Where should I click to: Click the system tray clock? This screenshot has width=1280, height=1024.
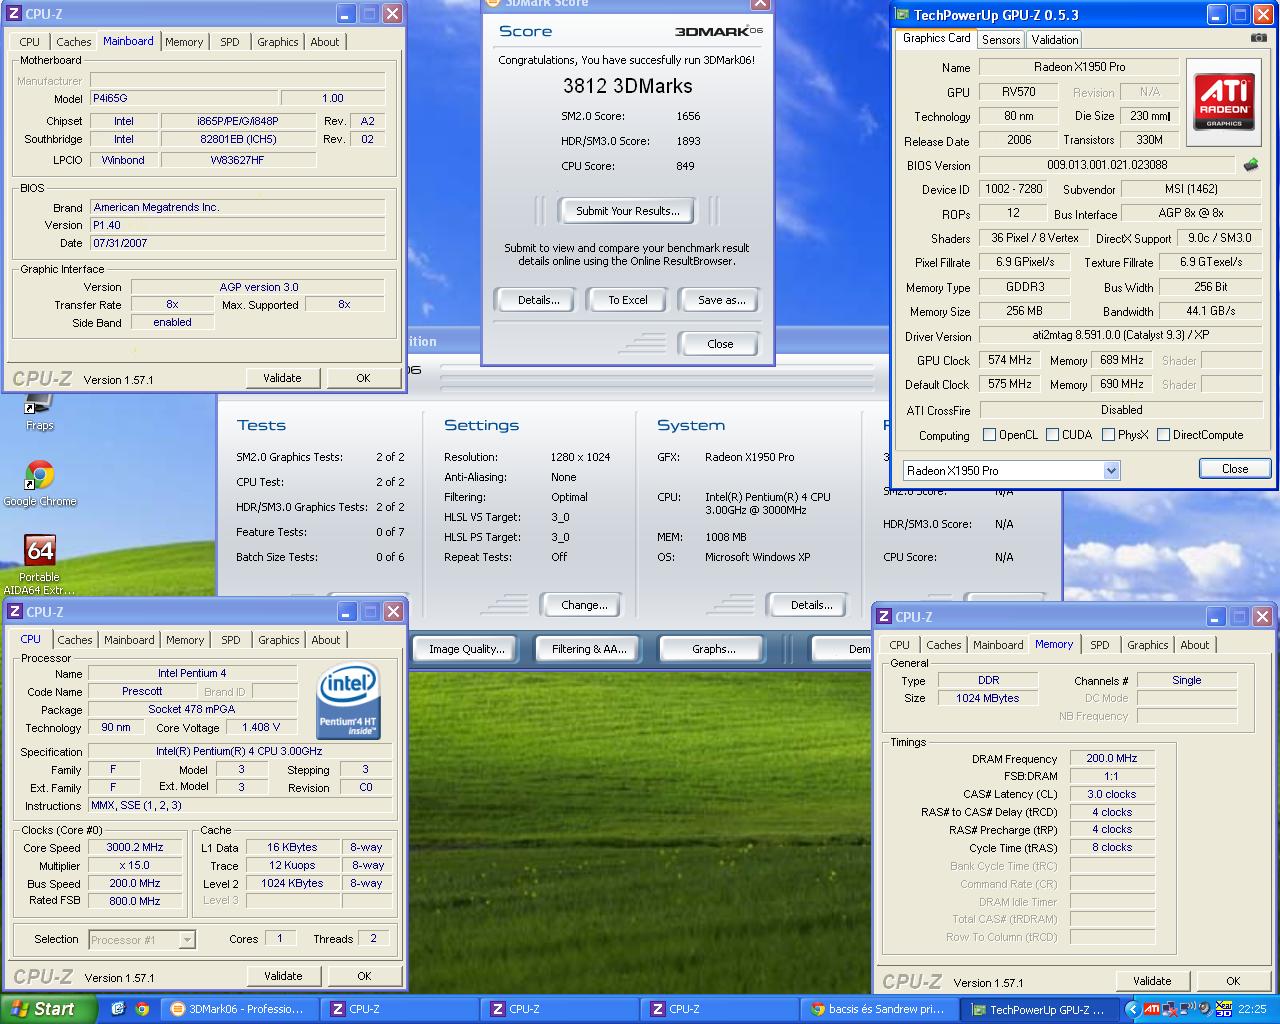[1252, 1010]
